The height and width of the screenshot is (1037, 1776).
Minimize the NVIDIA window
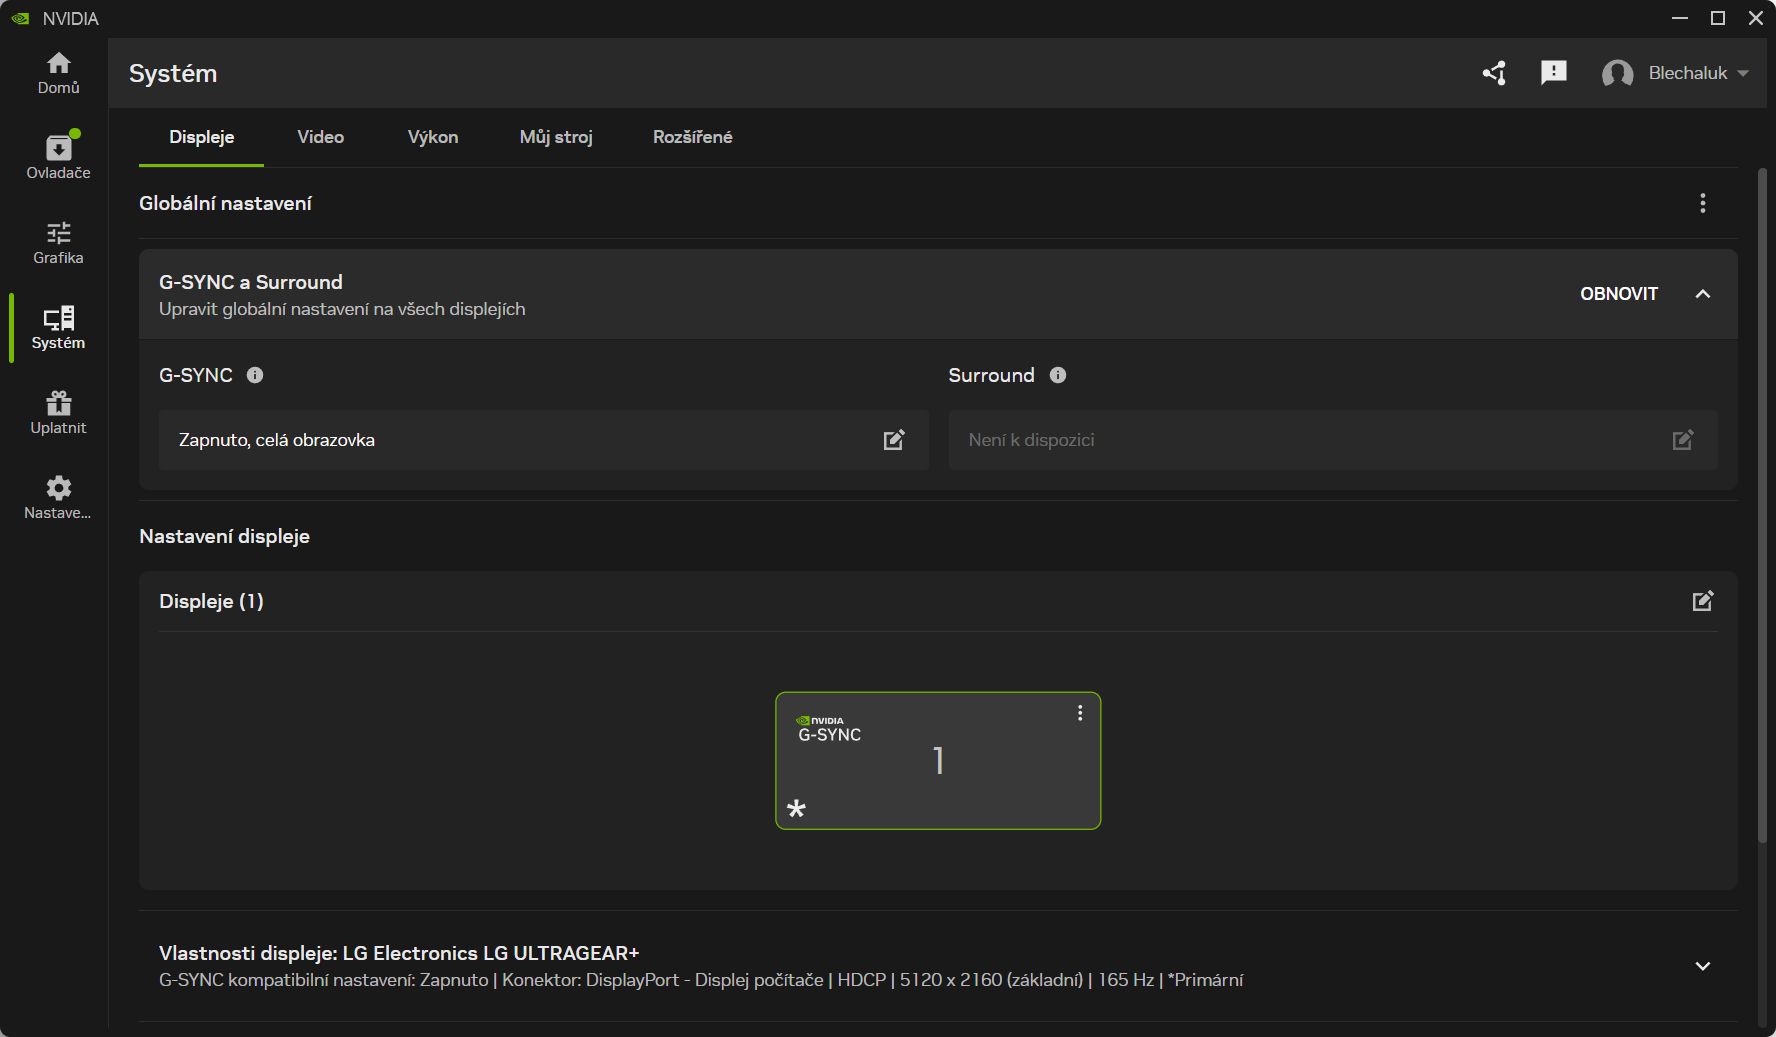click(x=1680, y=18)
